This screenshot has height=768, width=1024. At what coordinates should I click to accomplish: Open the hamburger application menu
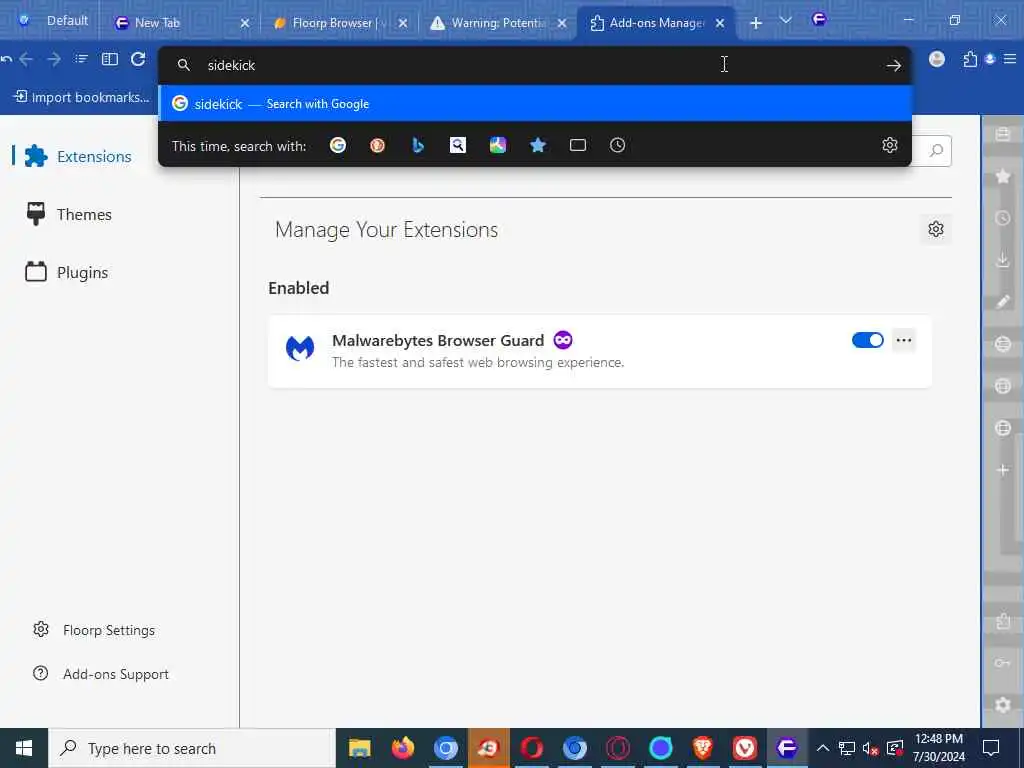pyautogui.click(x=1010, y=59)
